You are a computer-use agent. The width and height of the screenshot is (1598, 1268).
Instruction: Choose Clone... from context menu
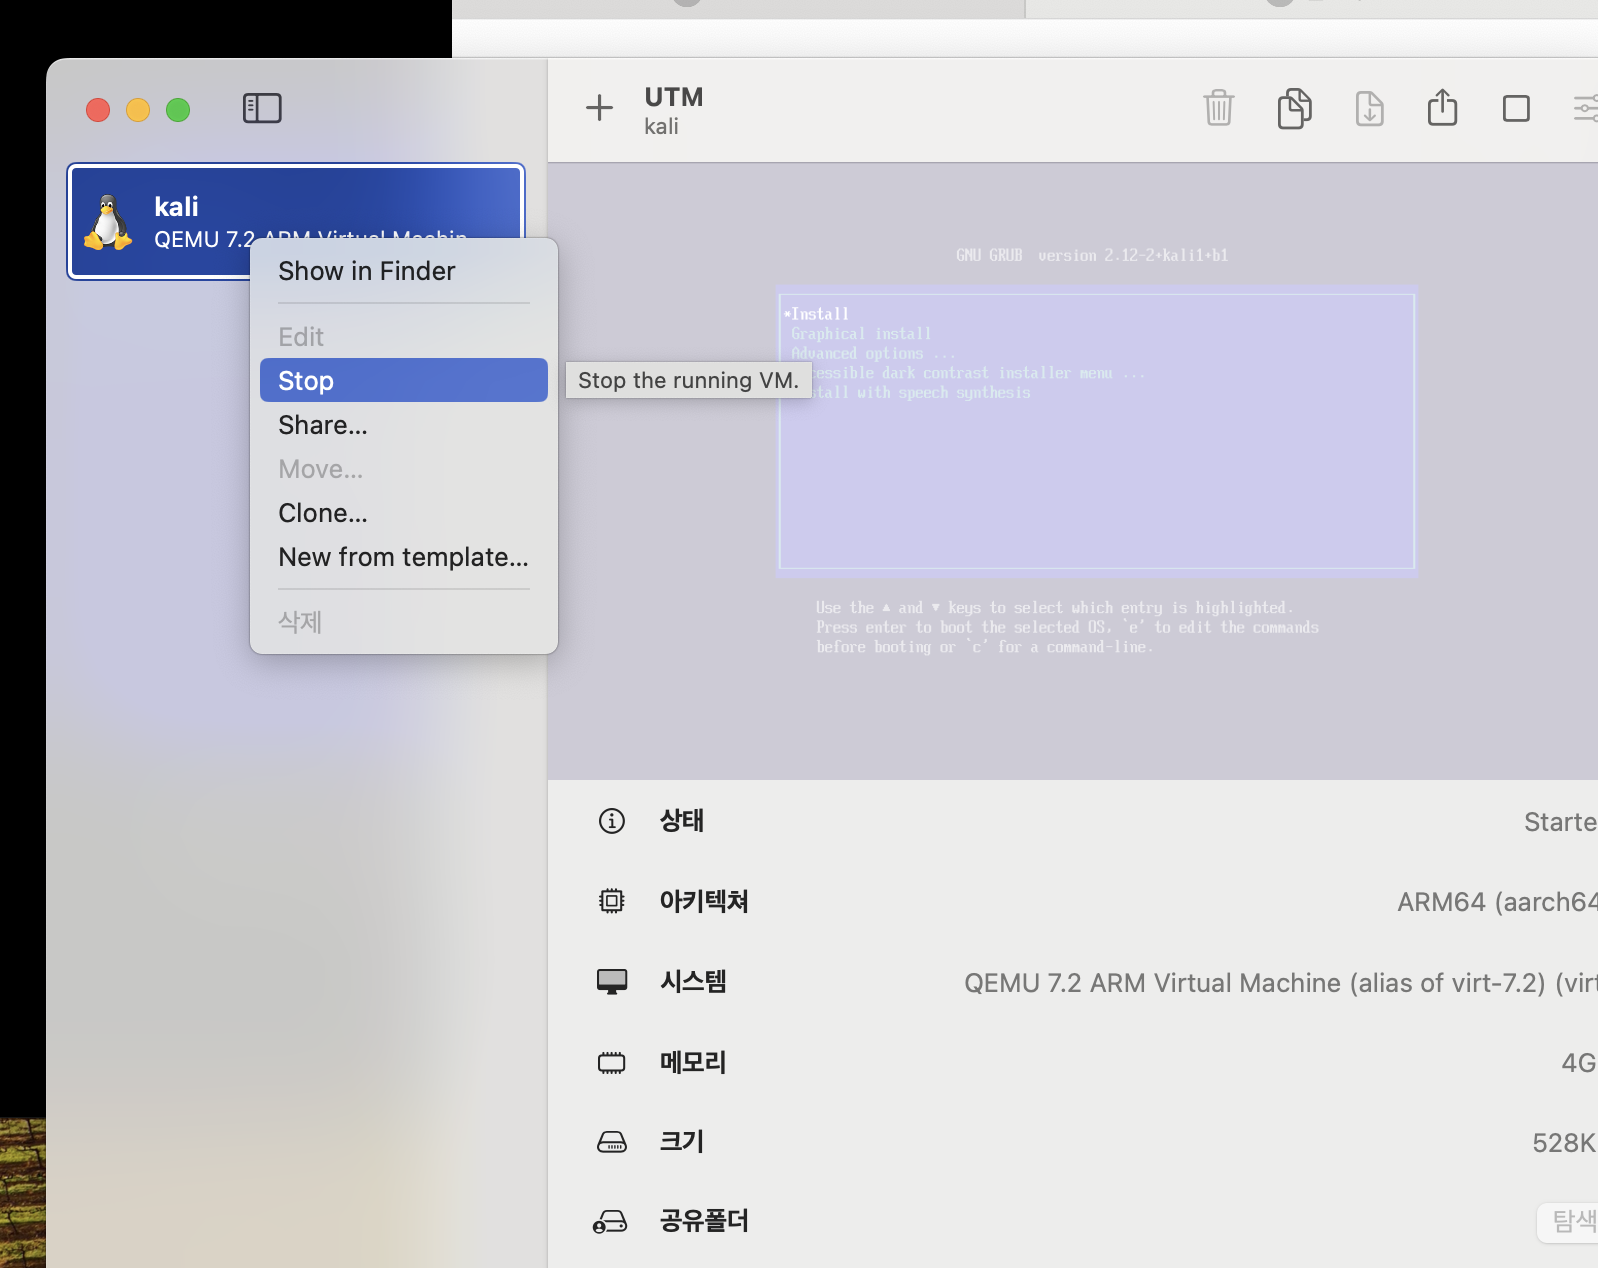pos(404,513)
